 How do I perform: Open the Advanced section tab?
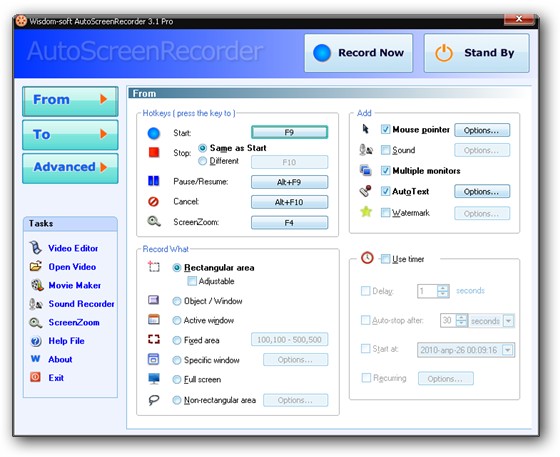coord(70,168)
